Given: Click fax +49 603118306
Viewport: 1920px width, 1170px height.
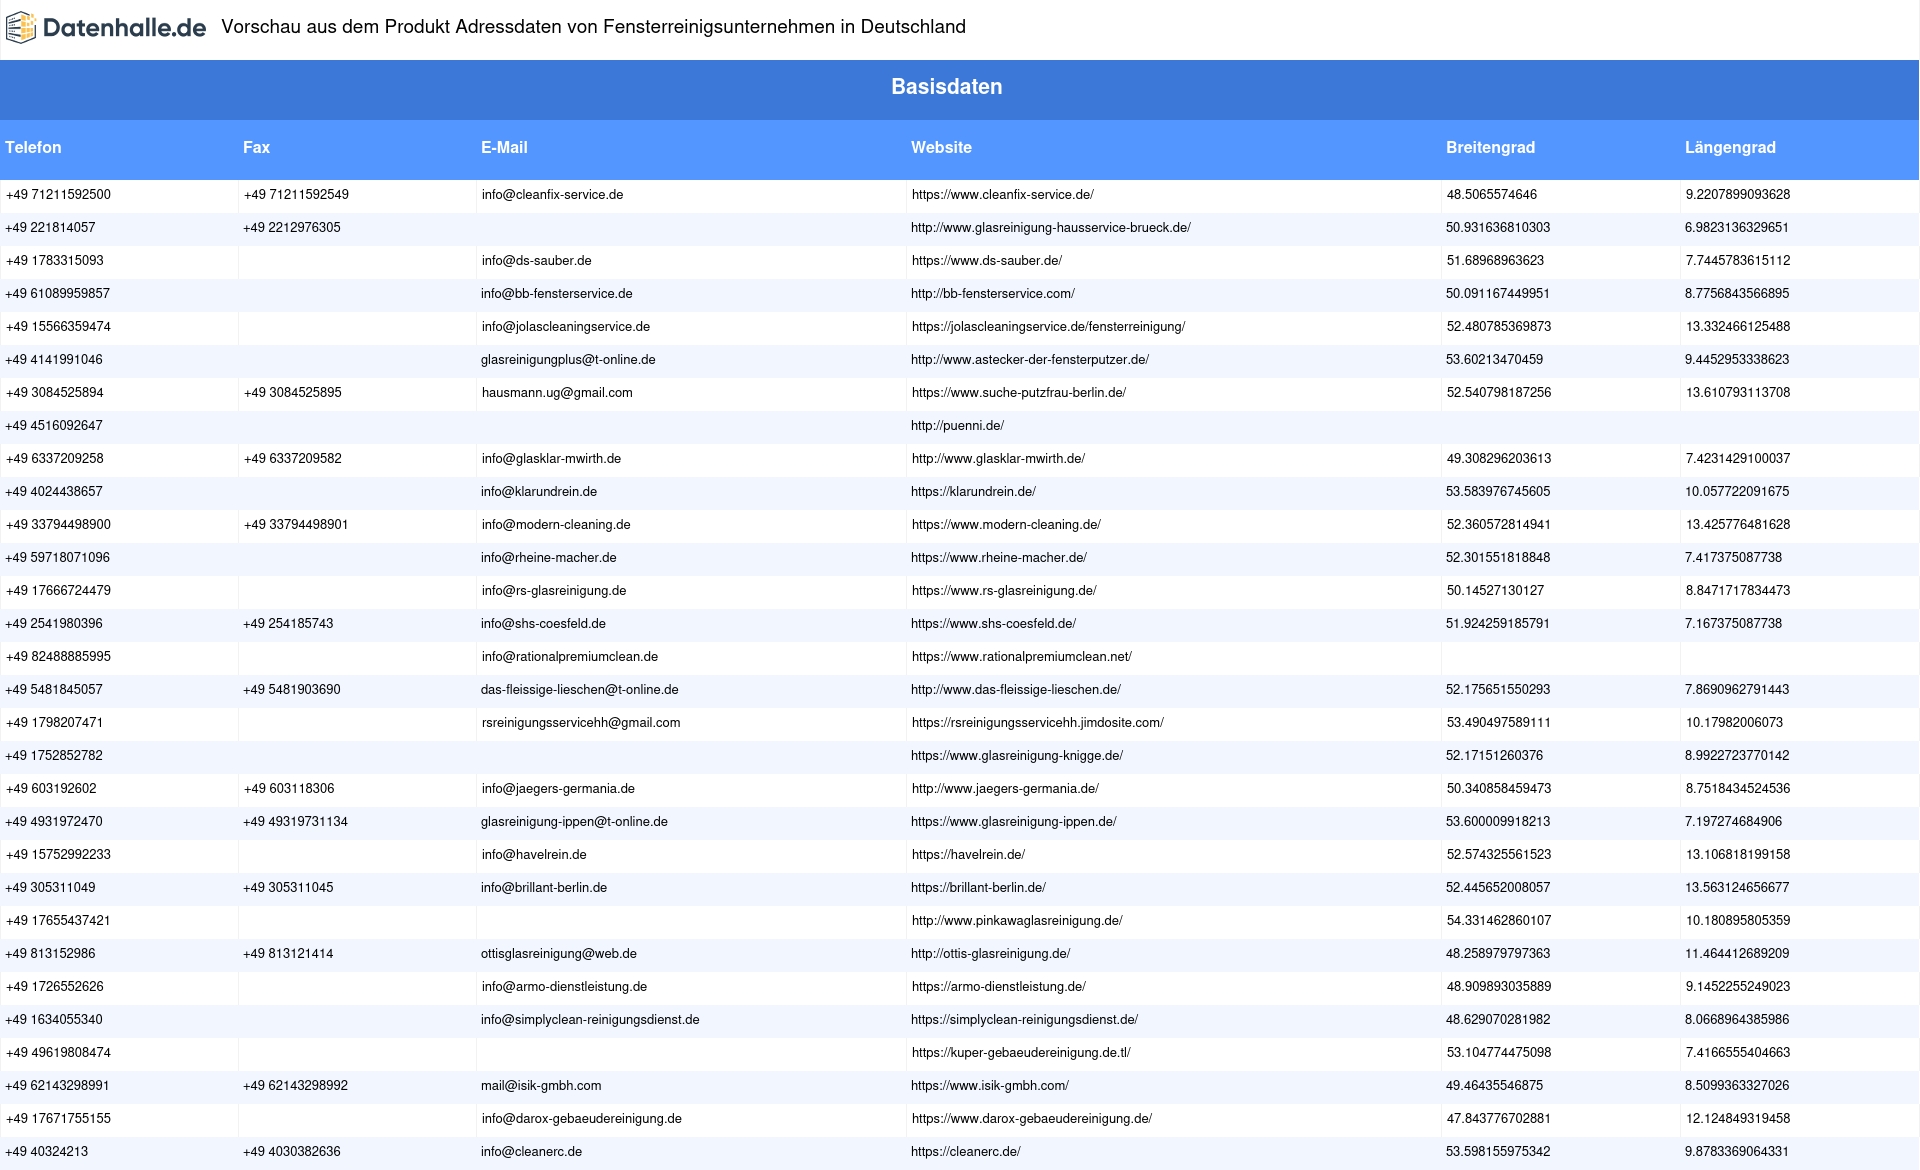Looking at the screenshot, I should [x=289, y=789].
